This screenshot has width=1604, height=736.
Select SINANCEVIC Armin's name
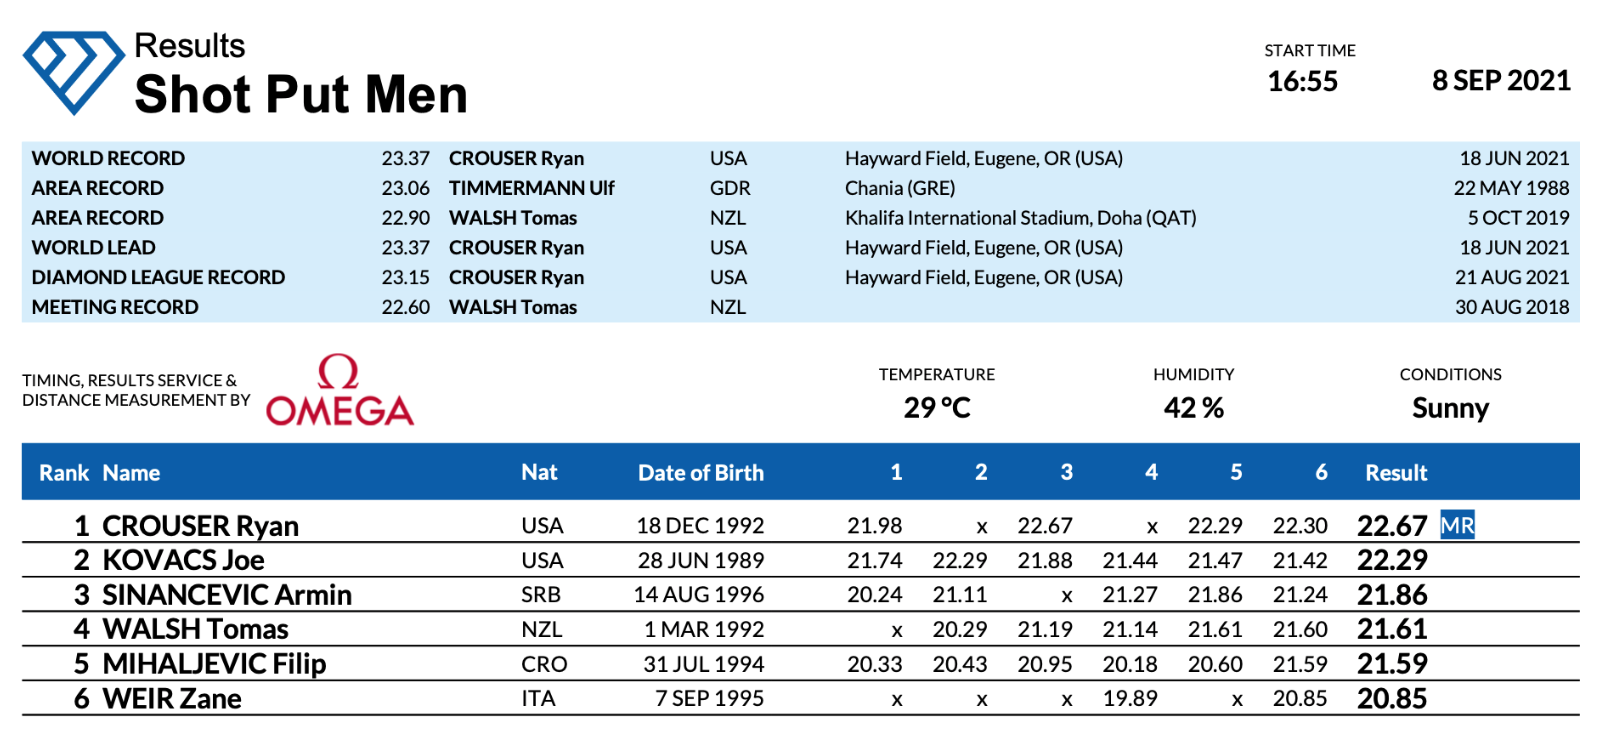click(227, 595)
